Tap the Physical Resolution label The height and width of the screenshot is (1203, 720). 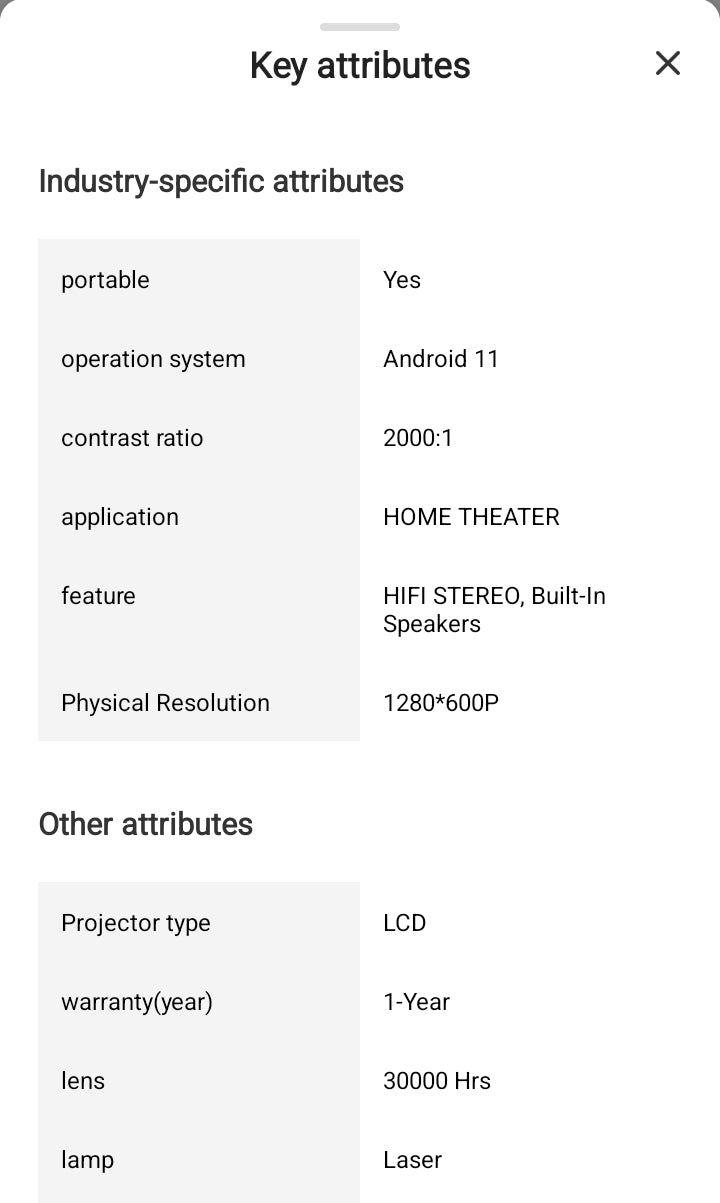click(x=165, y=703)
